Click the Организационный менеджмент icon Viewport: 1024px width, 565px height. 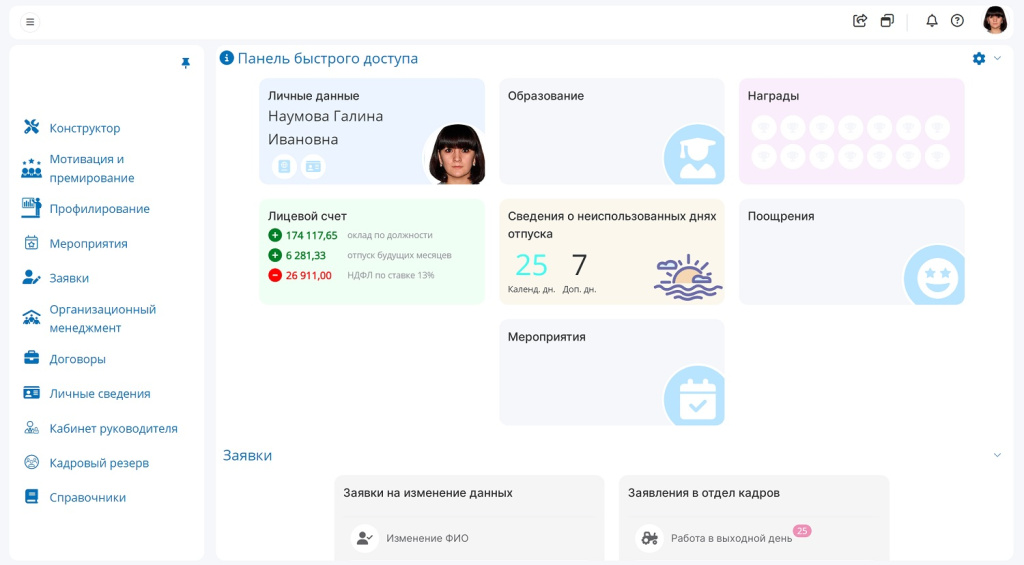31,318
